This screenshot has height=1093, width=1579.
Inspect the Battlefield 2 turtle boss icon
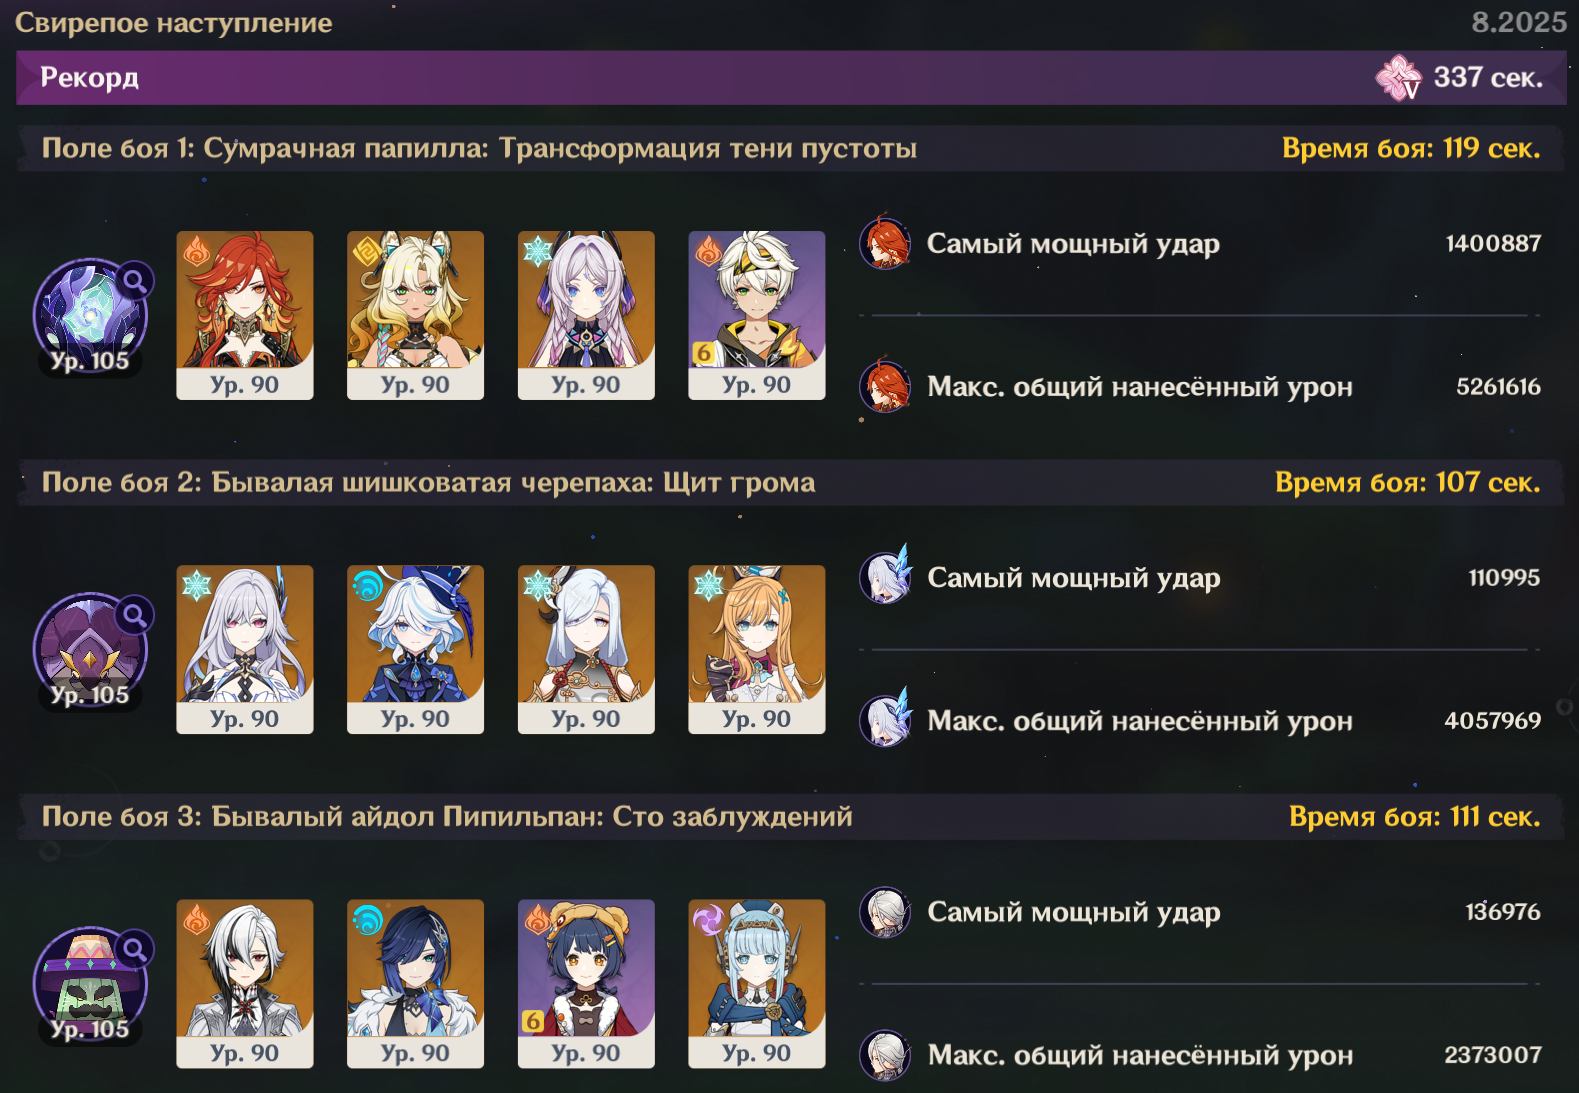pos(90,650)
